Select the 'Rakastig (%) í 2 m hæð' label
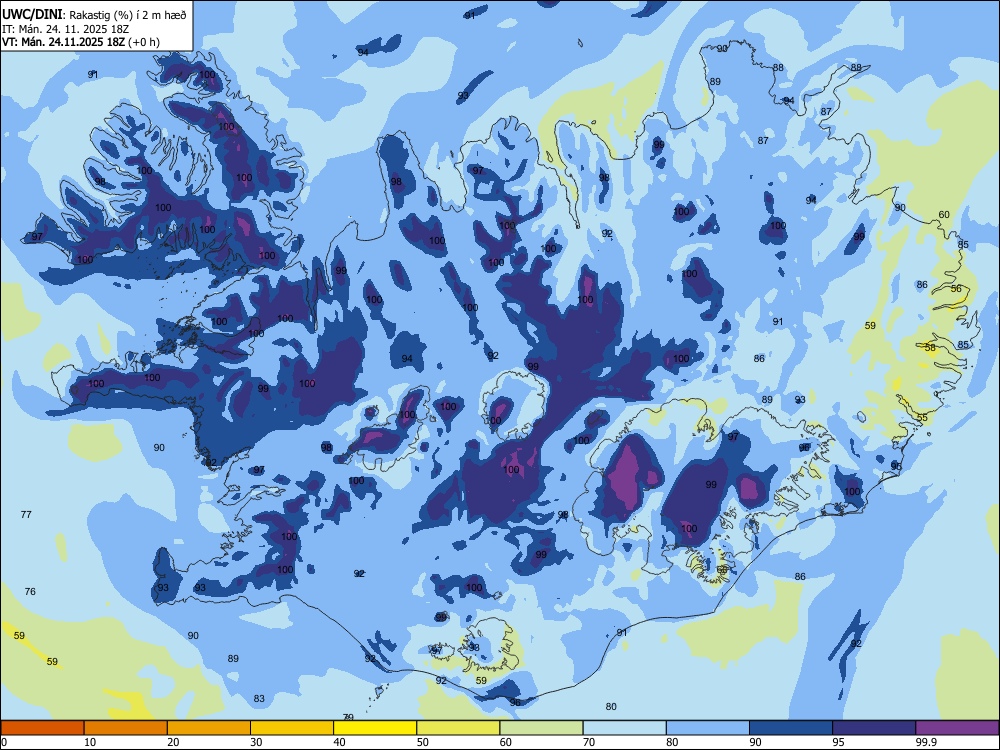 coord(128,15)
